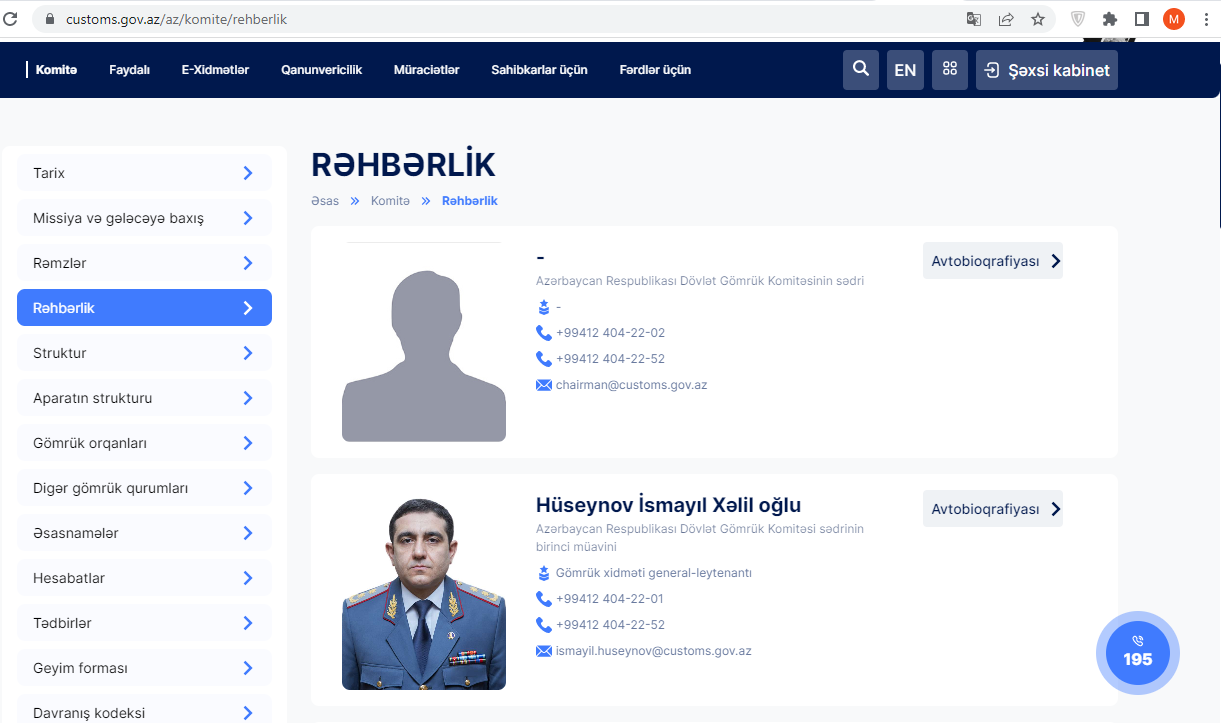Screen dimensions: 1221x723
Task: Open Missiya və gələcəyə baxış sidebar item
Action: [144, 218]
